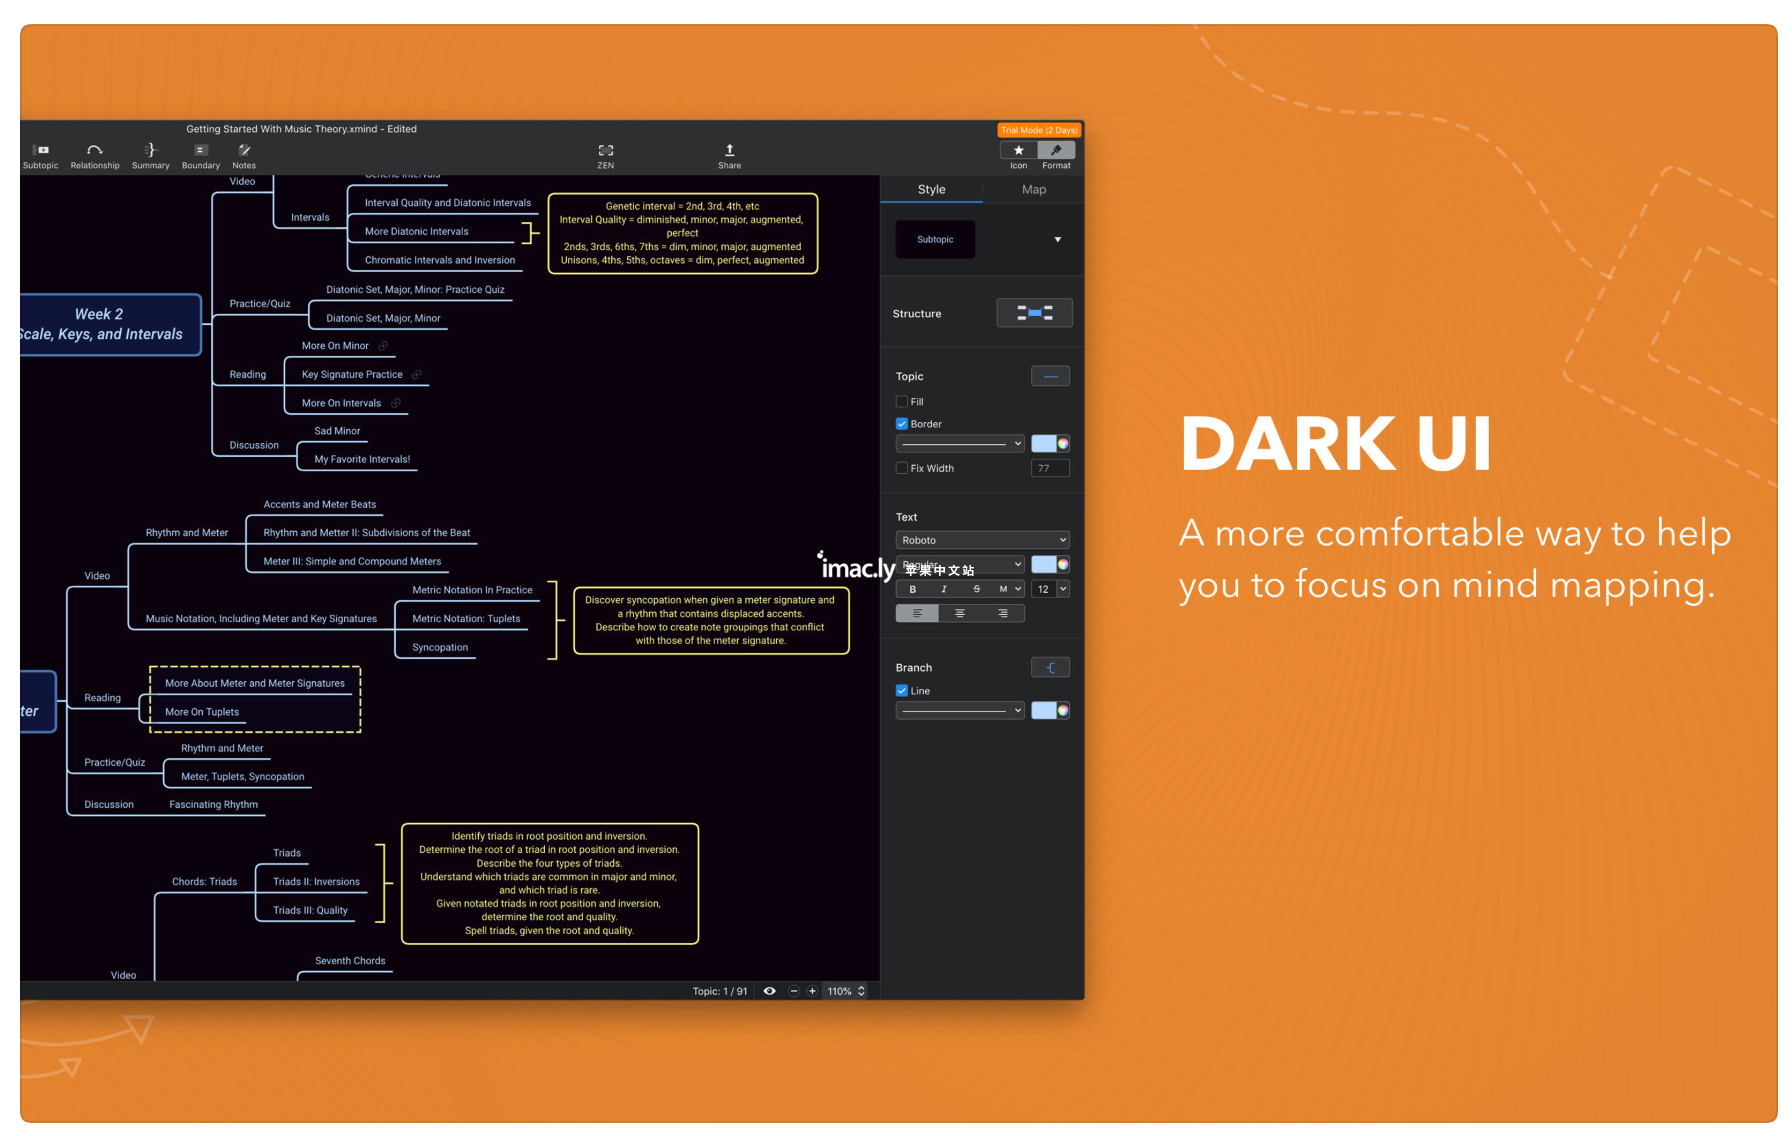Screen dimensions: 1792x1136
Task: Click the font size 12 field
Action: coord(1044,589)
